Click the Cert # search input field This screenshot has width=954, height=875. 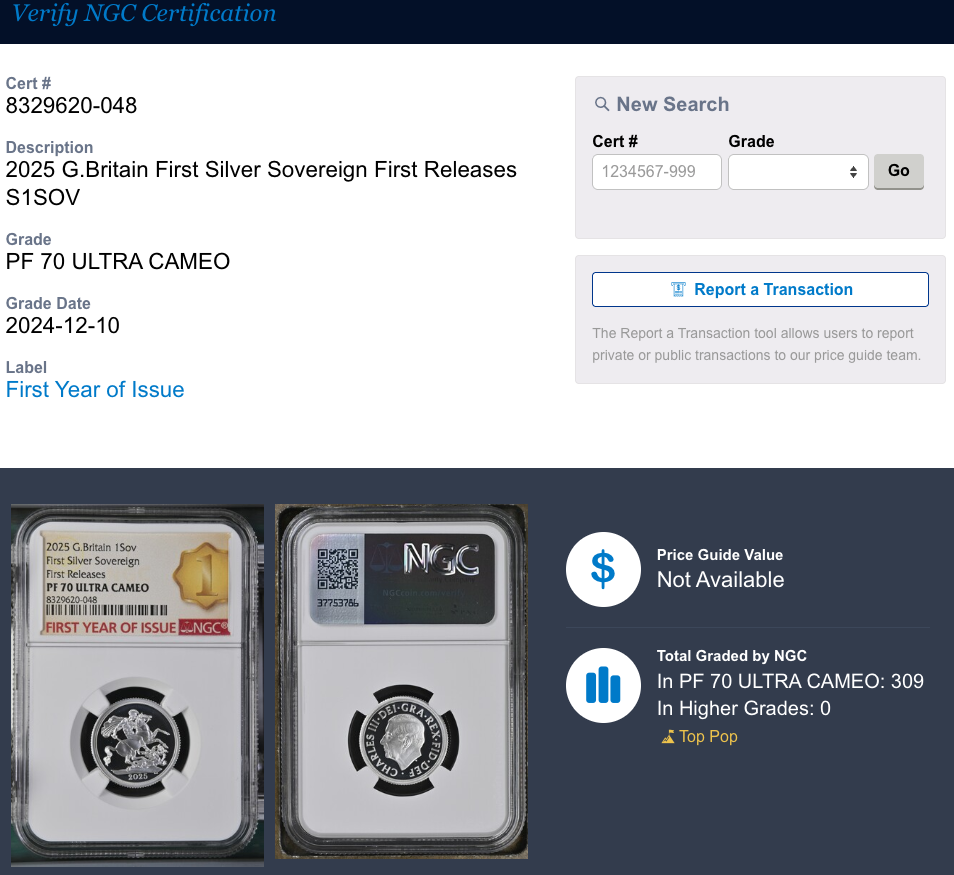[x=656, y=172]
